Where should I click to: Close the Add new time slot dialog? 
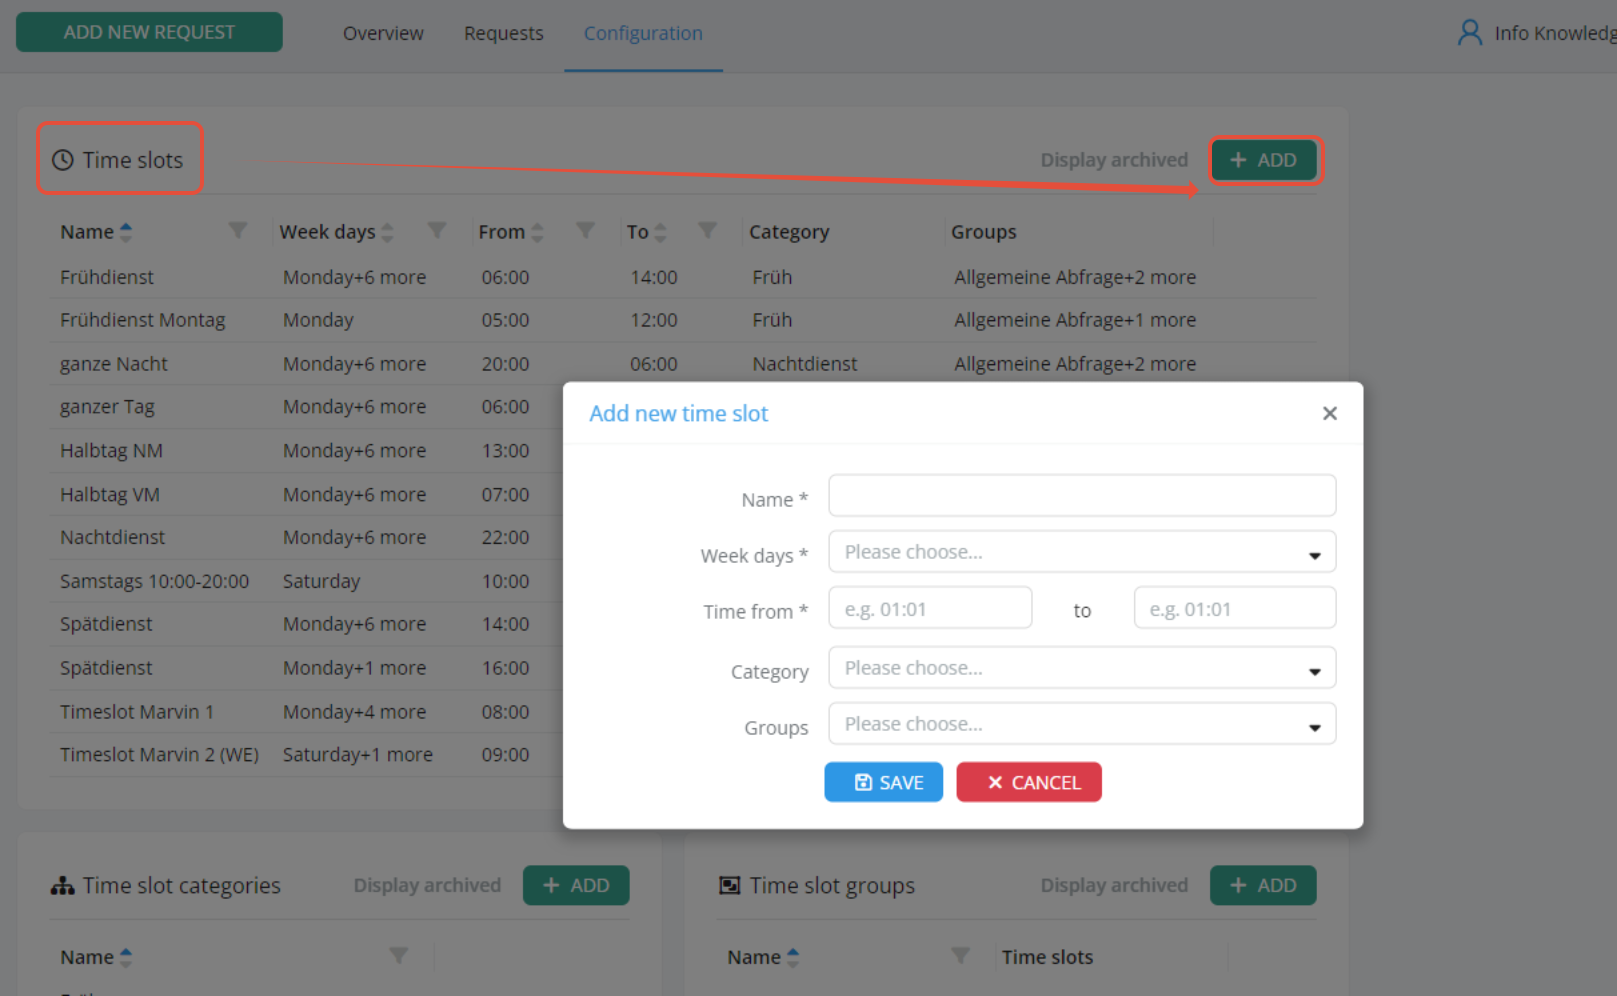[1329, 413]
